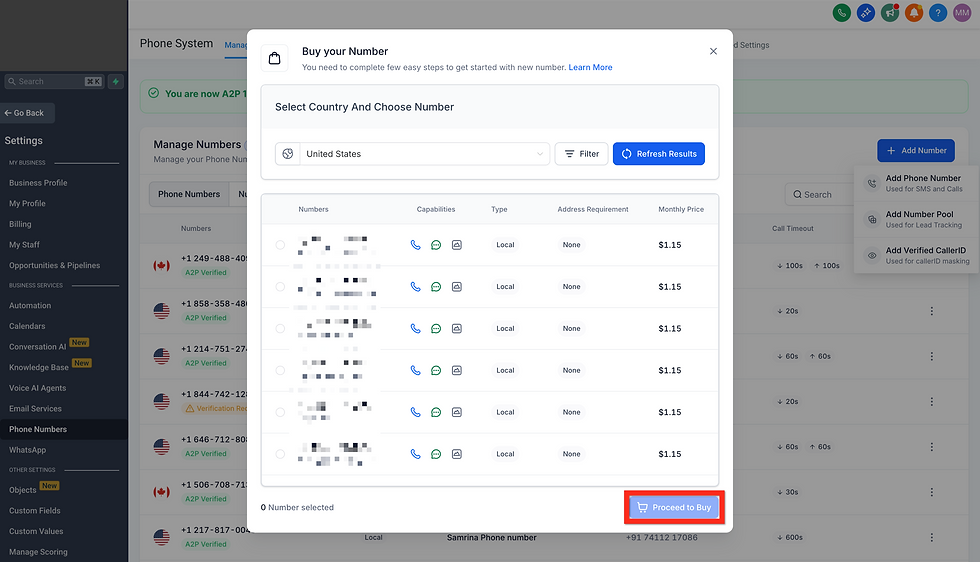Open My Staff in sidebar
The image size is (980, 562).
pos(24,244)
